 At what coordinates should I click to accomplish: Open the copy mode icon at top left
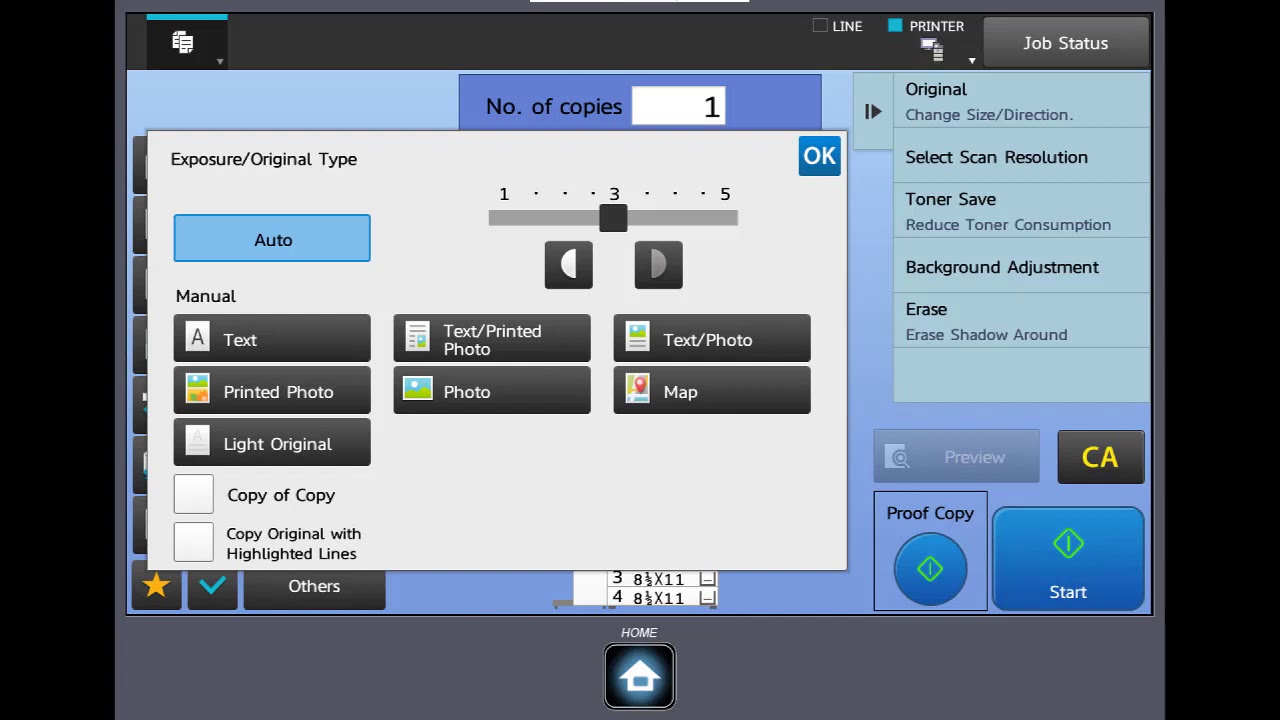[x=183, y=42]
